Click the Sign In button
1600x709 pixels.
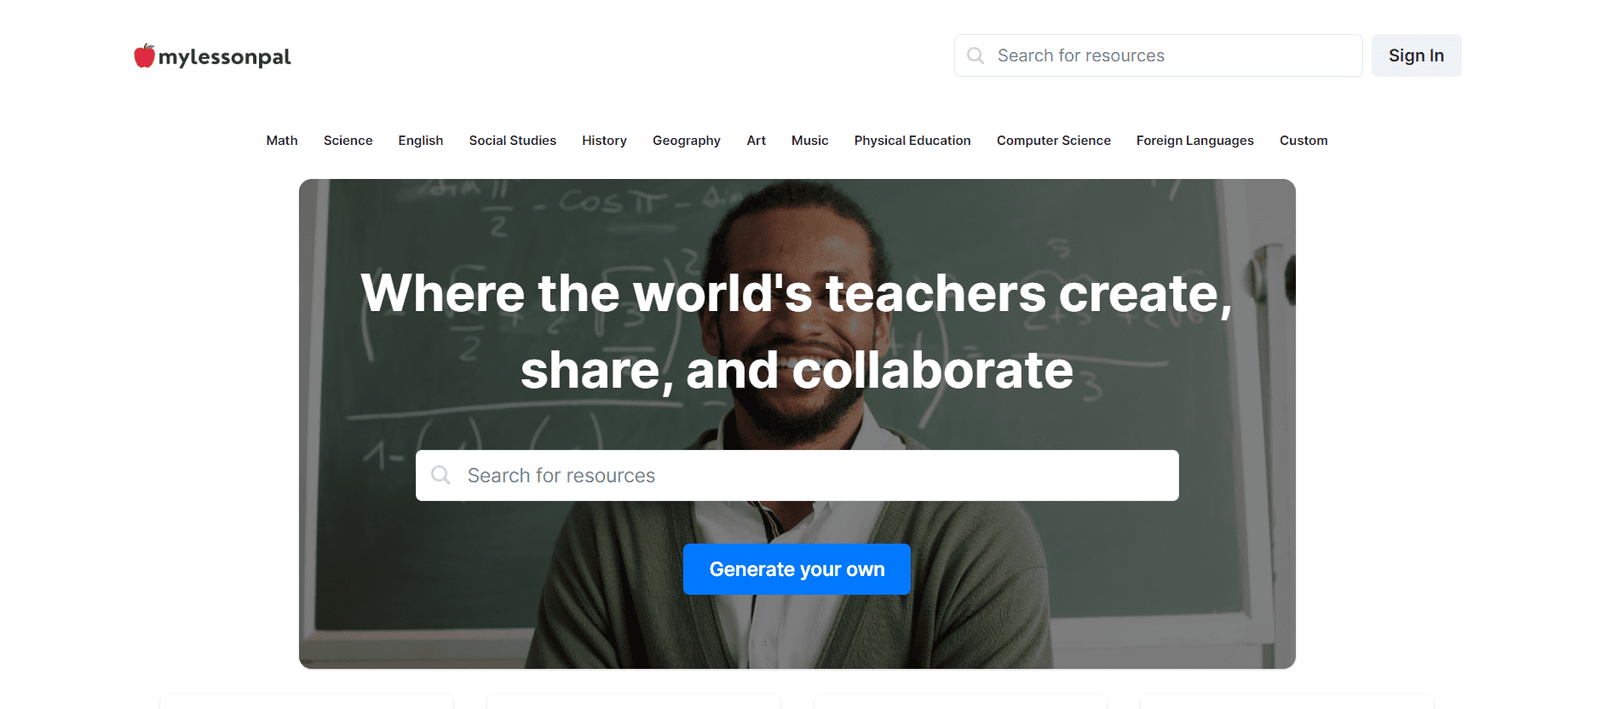point(1416,56)
